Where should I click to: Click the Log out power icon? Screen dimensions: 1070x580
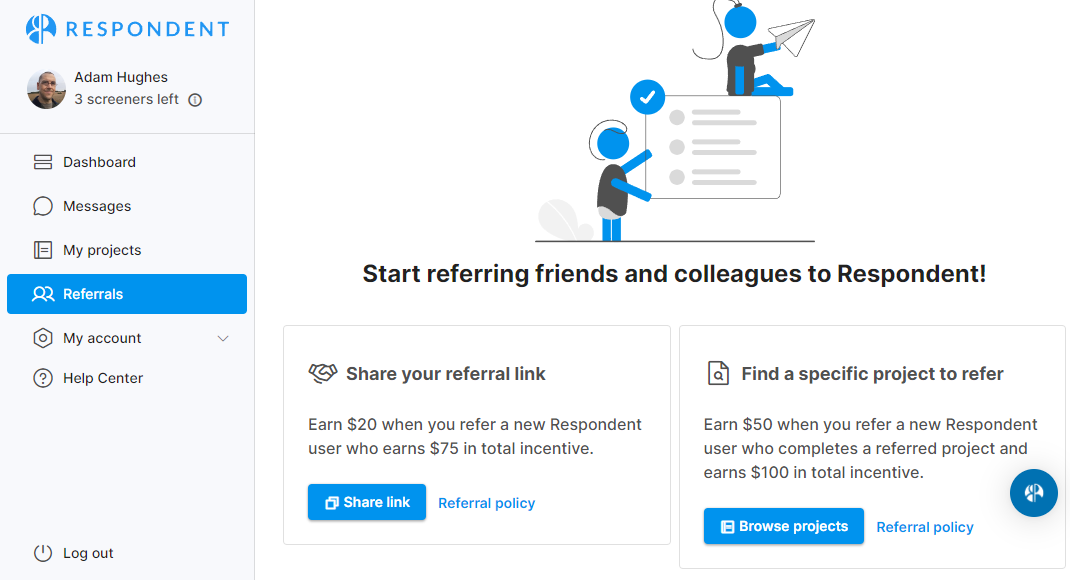click(43, 553)
